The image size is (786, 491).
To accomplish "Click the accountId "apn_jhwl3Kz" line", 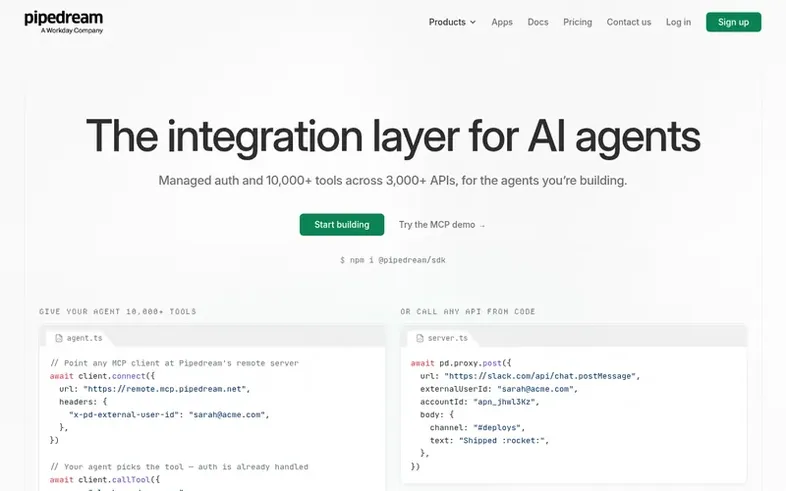I will click(480, 402).
